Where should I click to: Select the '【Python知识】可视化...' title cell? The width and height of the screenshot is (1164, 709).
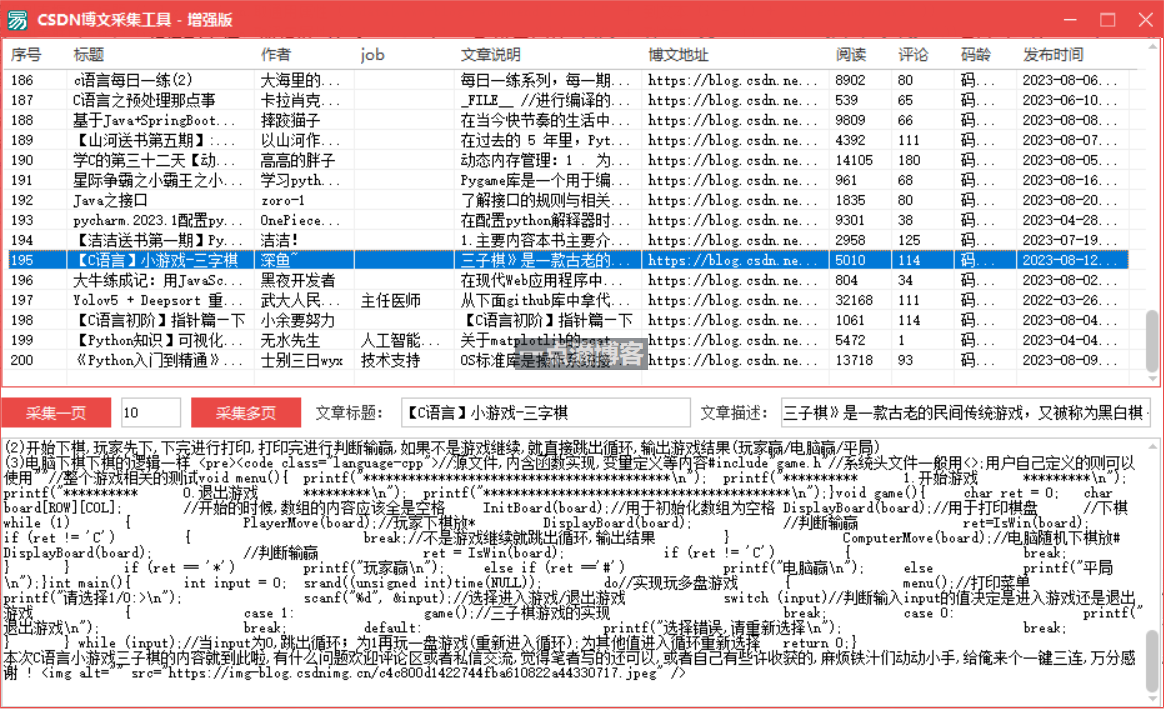pyautogui.click(x=157, y=341)
